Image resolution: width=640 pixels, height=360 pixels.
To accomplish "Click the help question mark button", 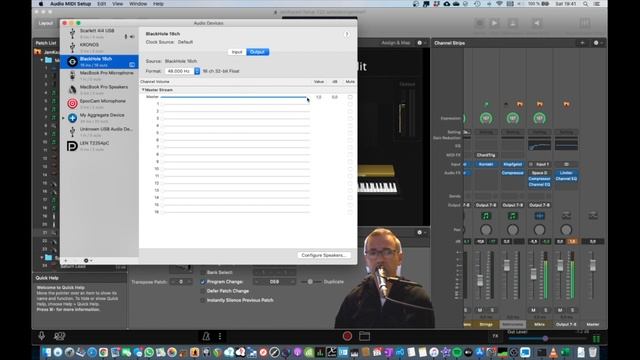I will pos(347,34).
